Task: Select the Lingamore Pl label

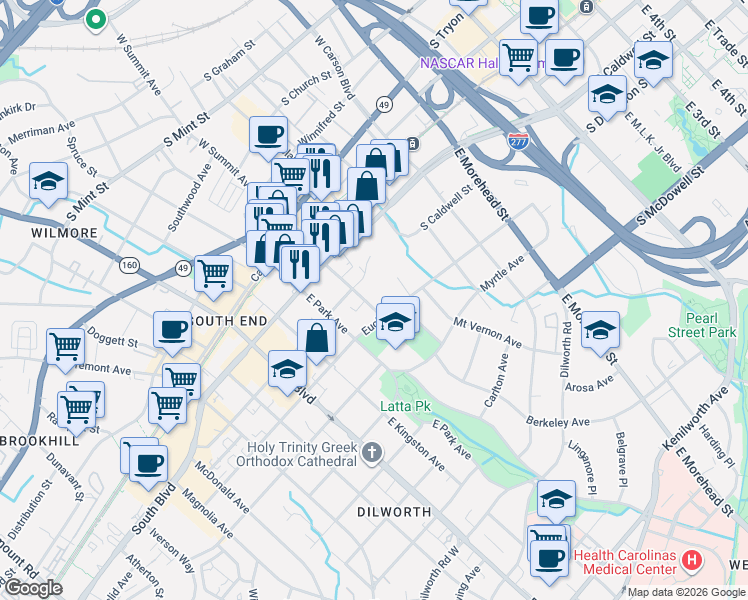Action: (x=582, y=467)
